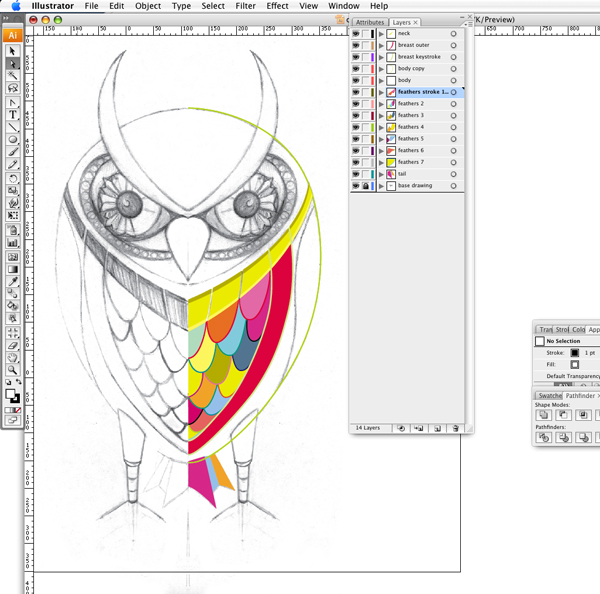Select the Direct Selection tool
Screen dimensions: 600x594
tap(13, 64)
